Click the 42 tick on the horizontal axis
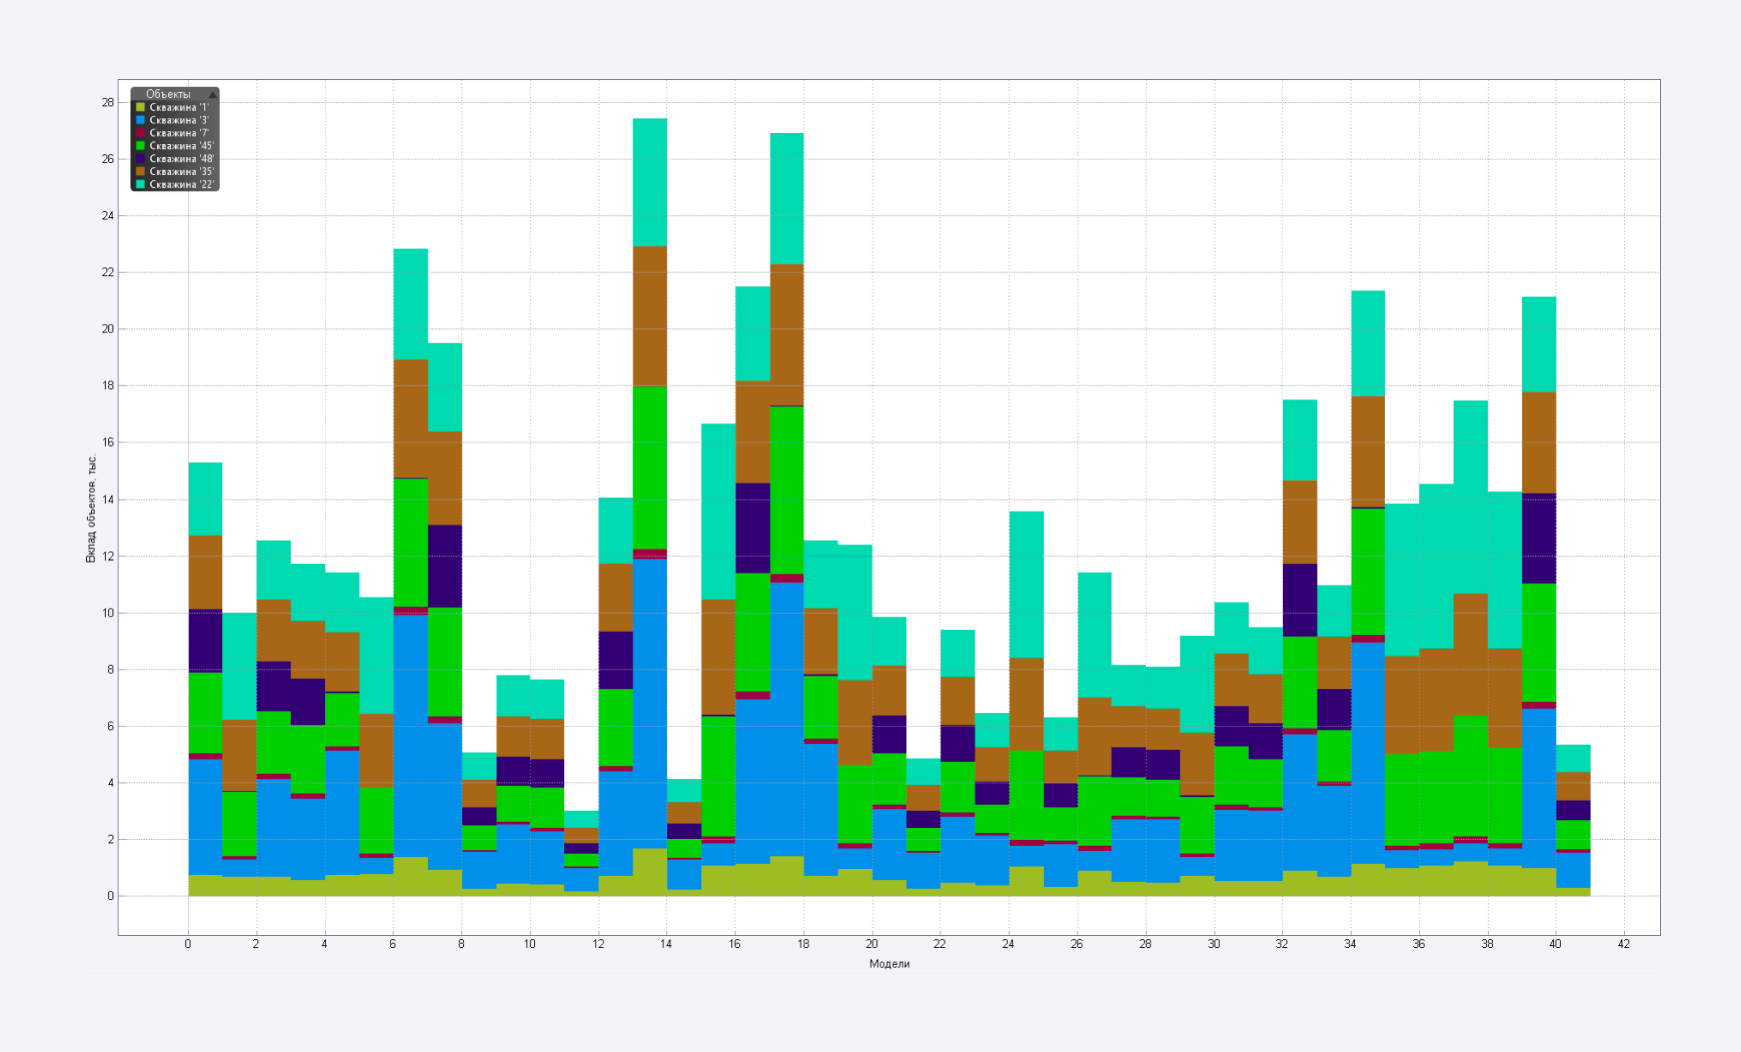This screenshot has width=1741, height=1052. [x=1623, y=944]
